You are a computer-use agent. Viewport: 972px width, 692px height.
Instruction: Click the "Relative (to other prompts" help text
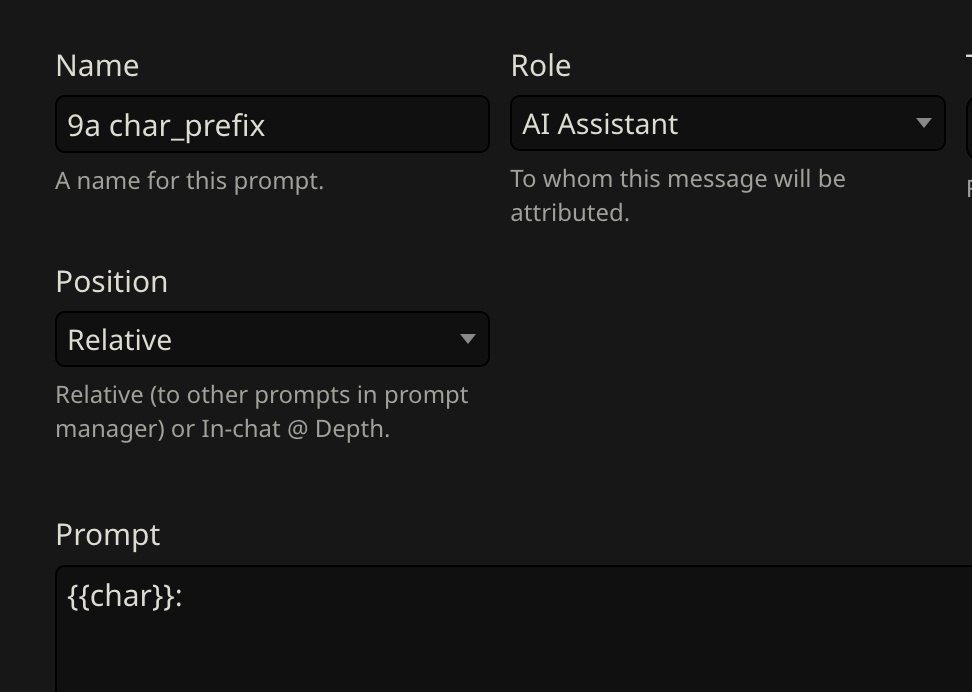(261, 395)
